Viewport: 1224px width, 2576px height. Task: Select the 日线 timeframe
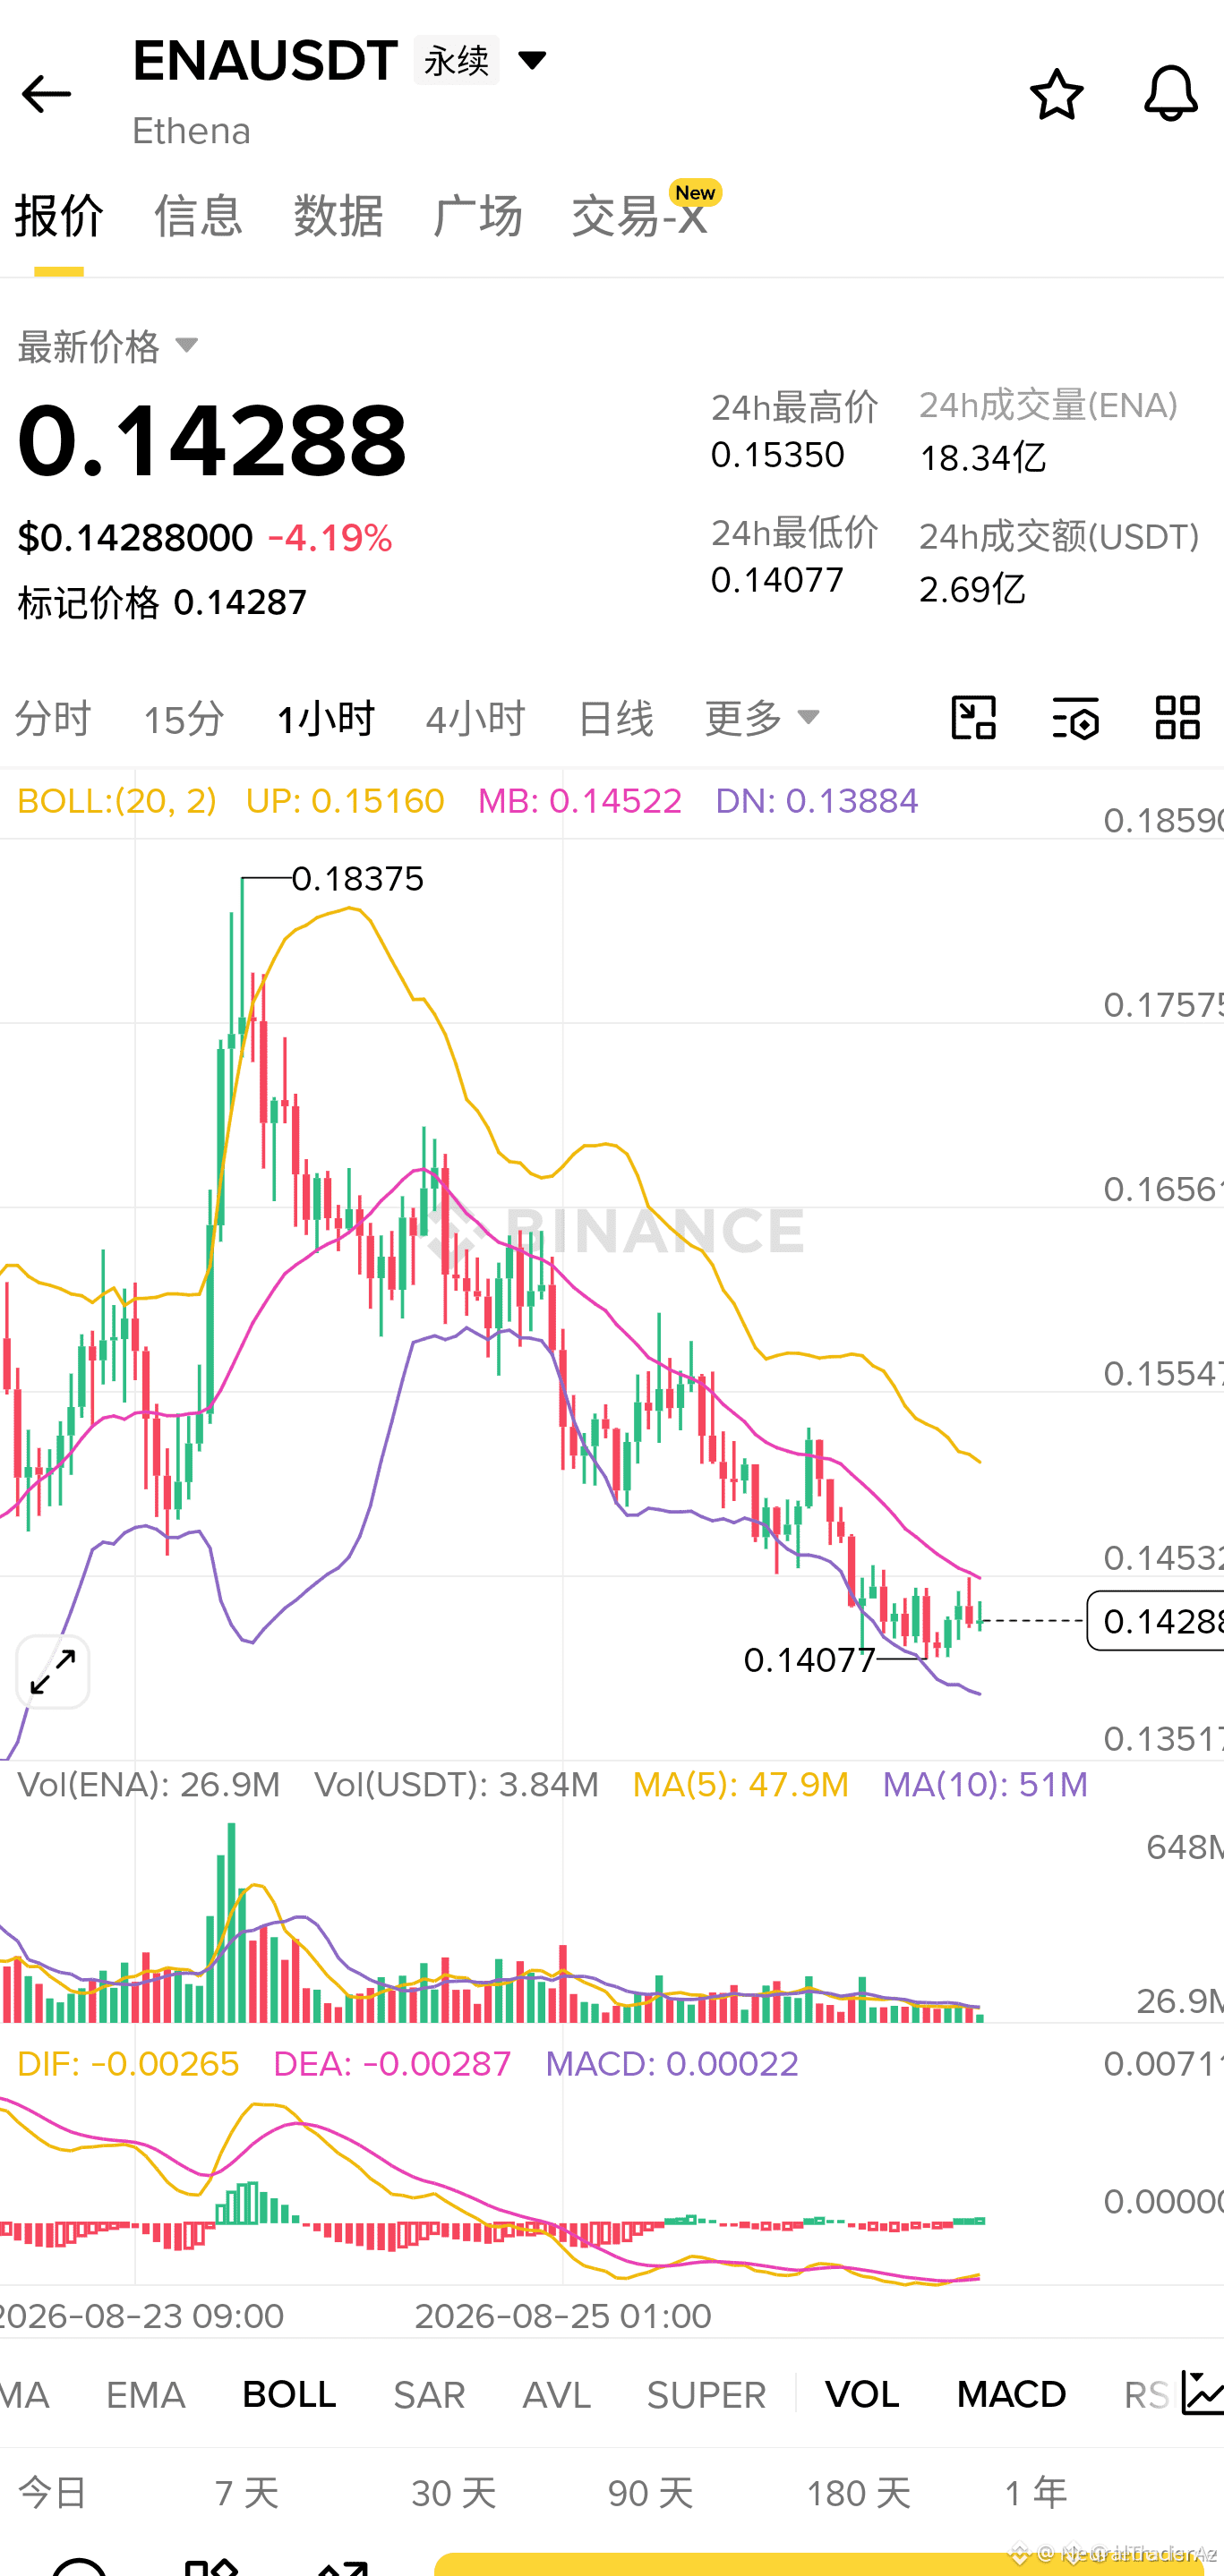click(616, 718)
